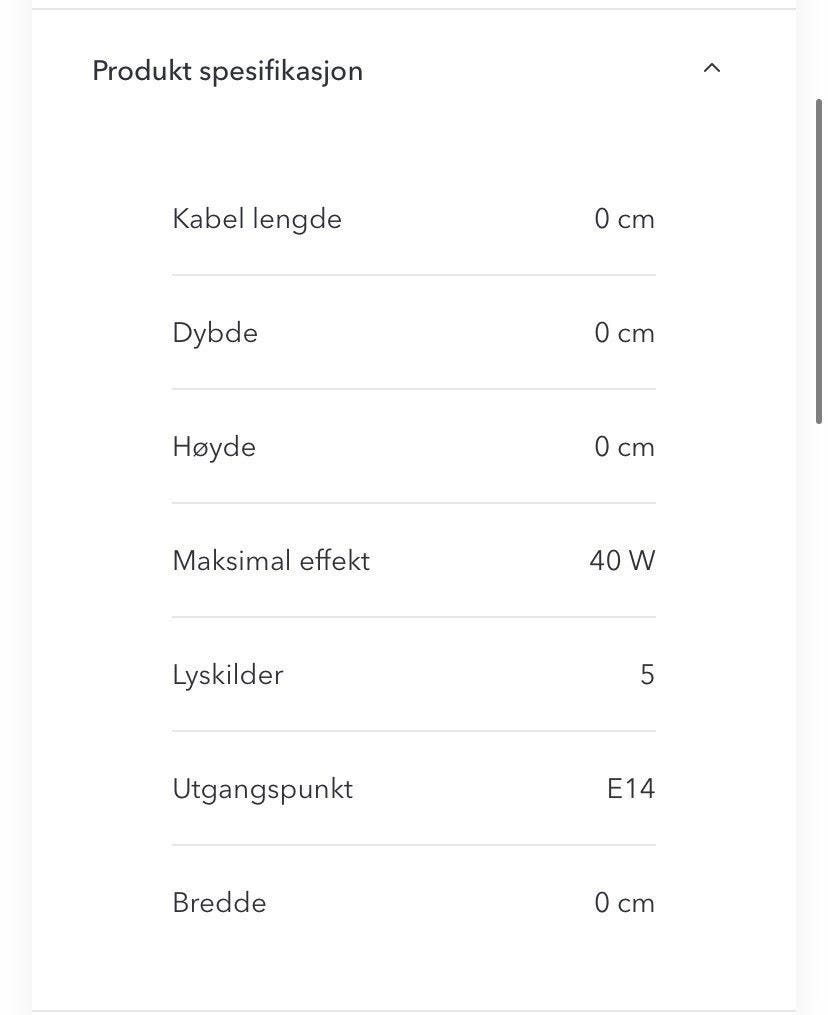
Task: Click the Høyde value 0 cm
Action: pyautogui.click(x=624, y=447)
